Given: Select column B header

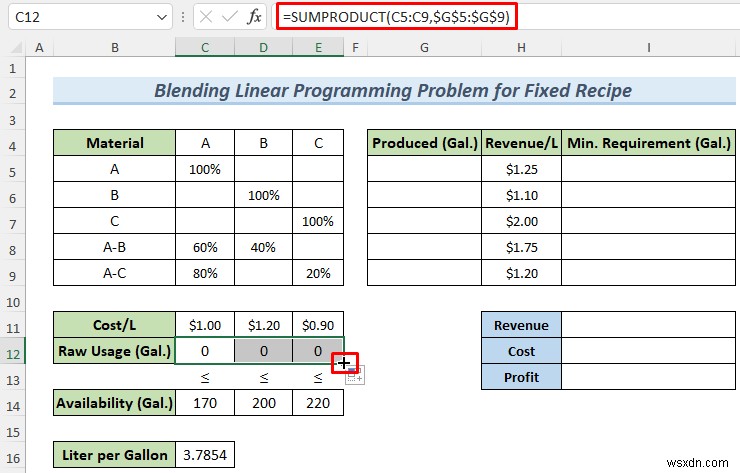Looking at the screenshot, I should [115, 48].
